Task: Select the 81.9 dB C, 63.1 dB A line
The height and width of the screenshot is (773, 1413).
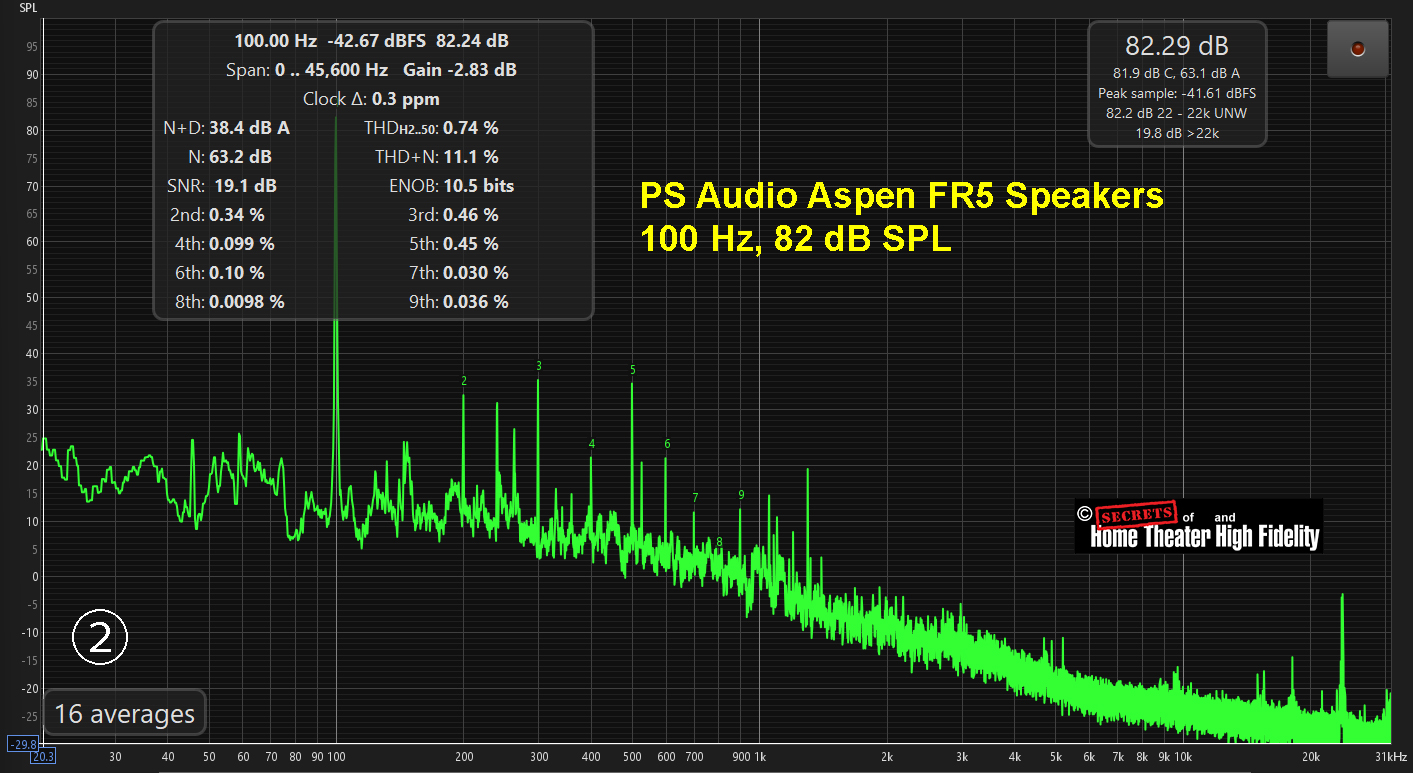Action: pyautogui.click(x=1177, y=73)
